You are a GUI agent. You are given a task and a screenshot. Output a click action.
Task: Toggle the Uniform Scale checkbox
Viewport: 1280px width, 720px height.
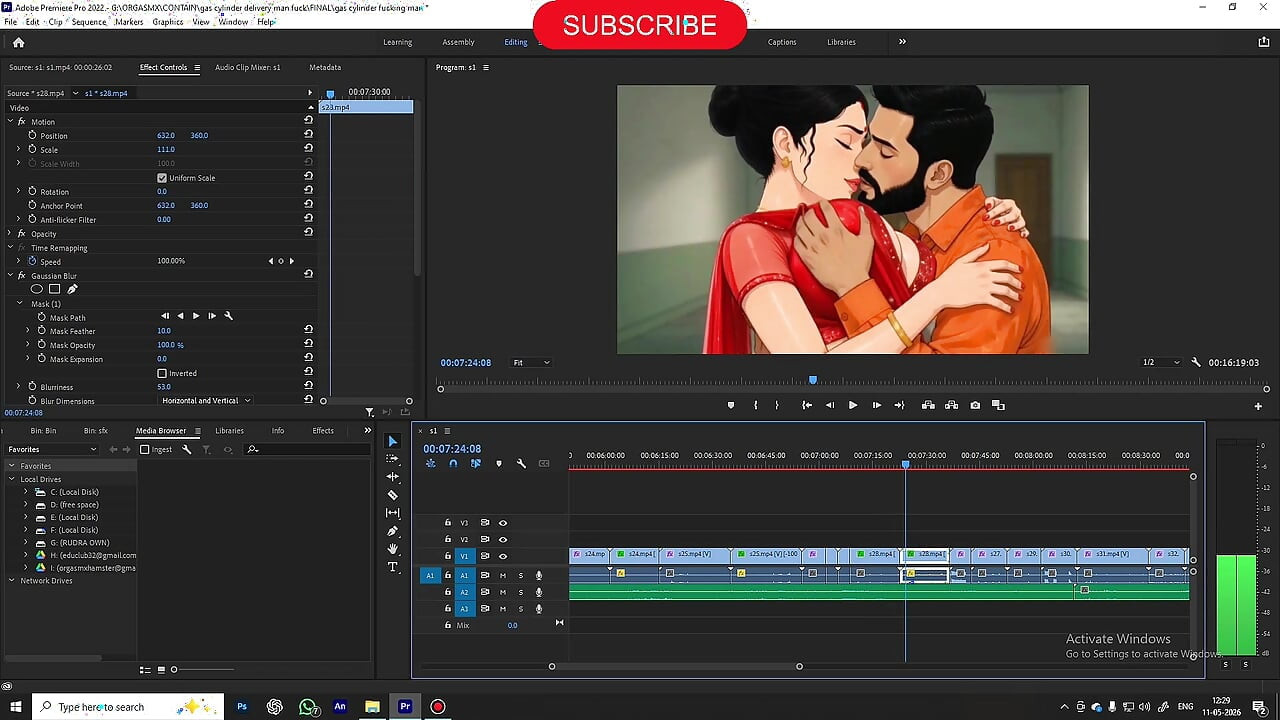(162, 178)
